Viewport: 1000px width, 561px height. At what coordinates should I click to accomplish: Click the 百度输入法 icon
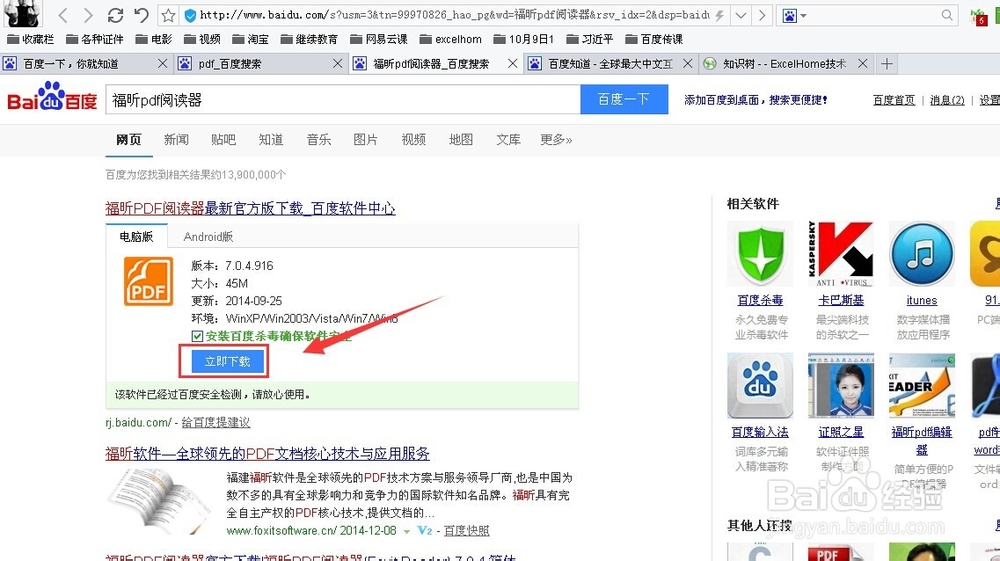pyautogui.click(x=760, y=386)
